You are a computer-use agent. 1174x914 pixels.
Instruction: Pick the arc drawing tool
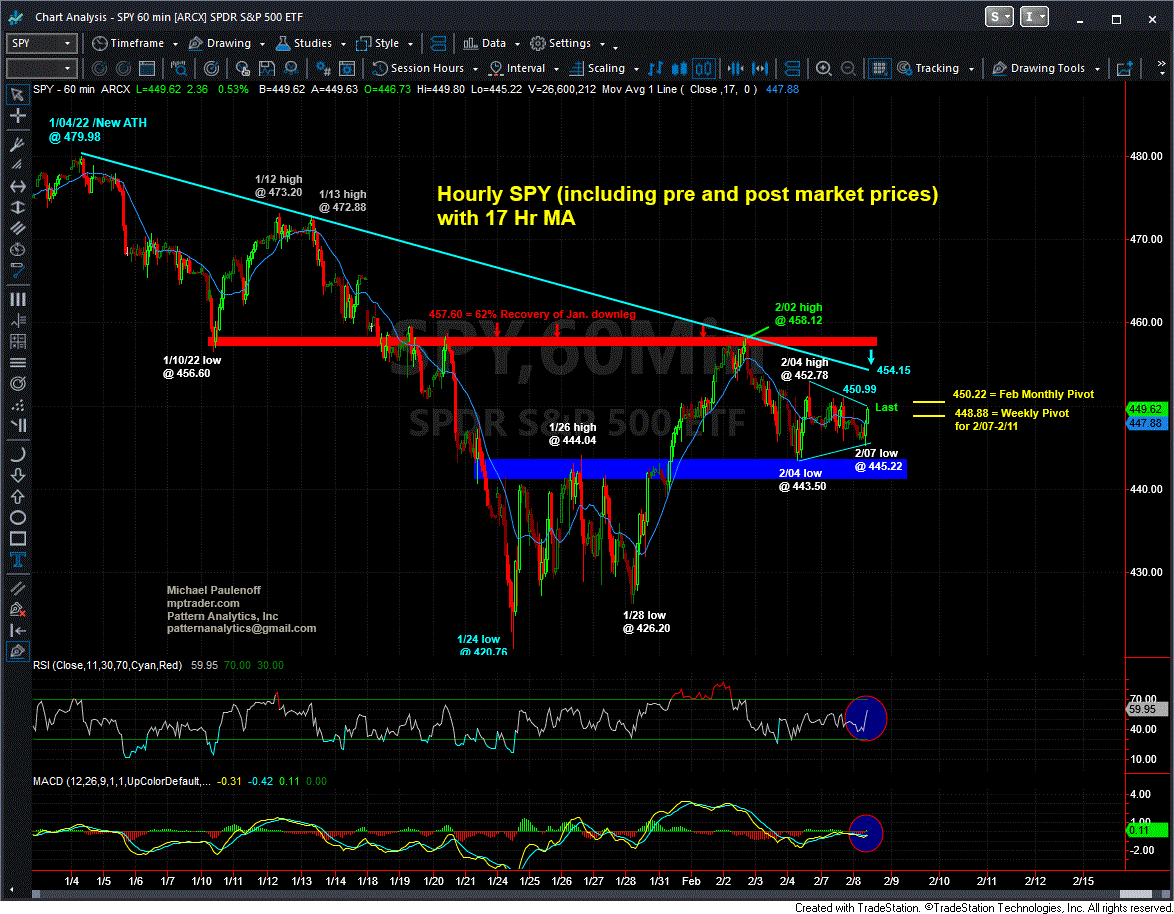click(x=17, y=454)
